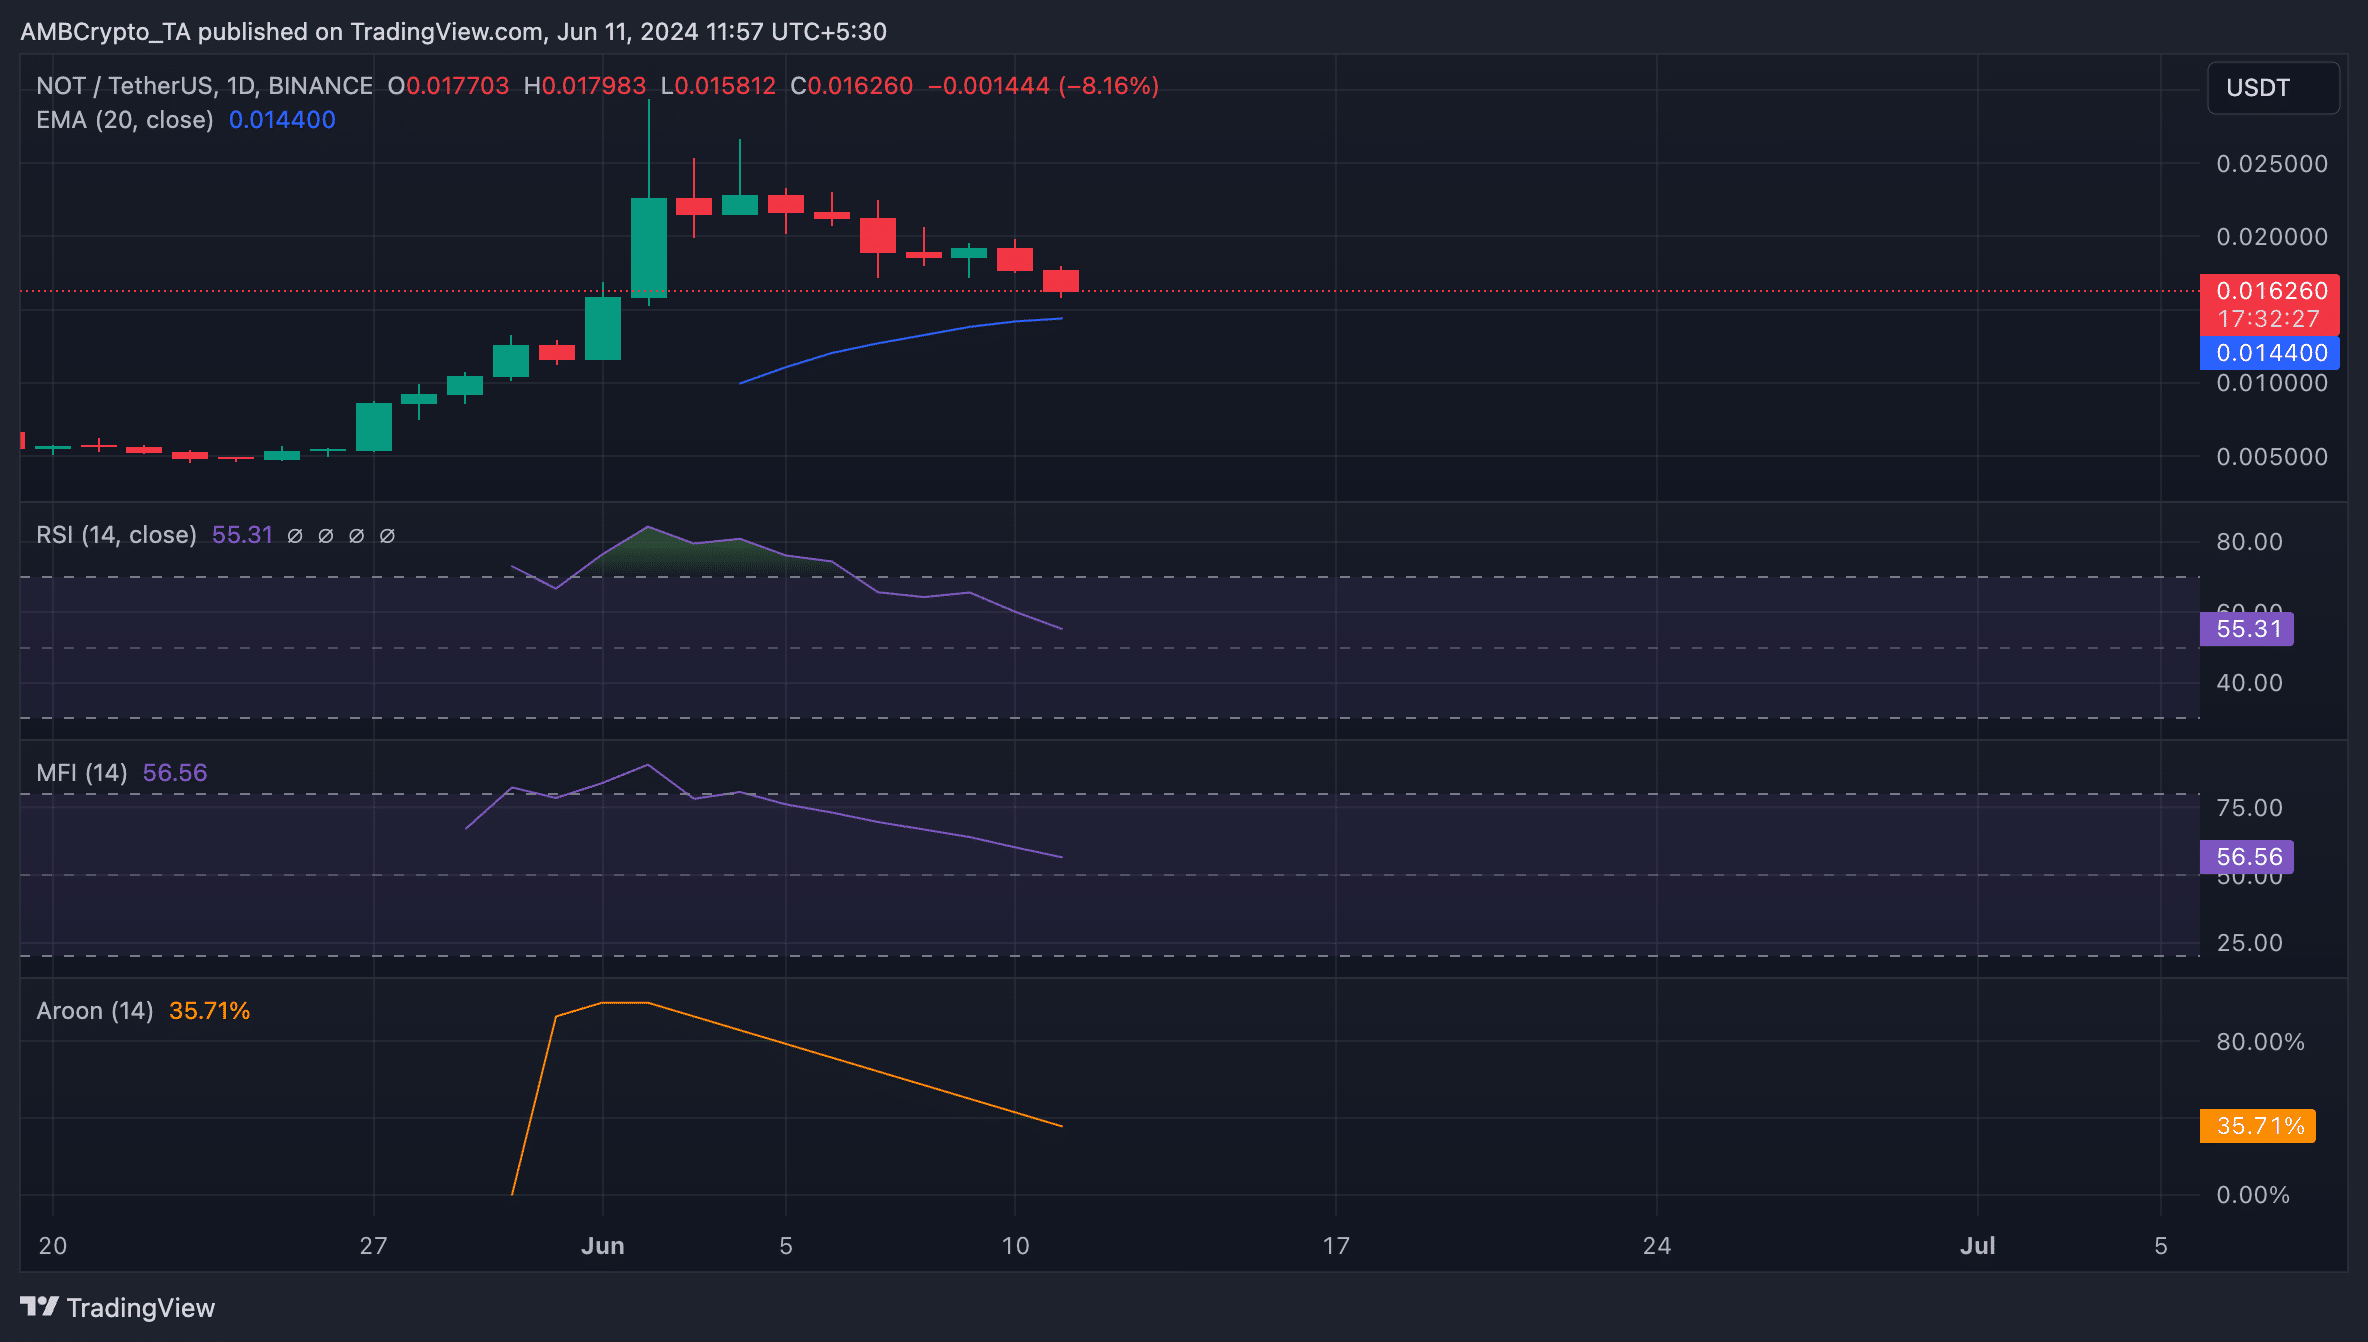Click the change −0.001444 (−8.16%) text

[x=1044, y=86]
